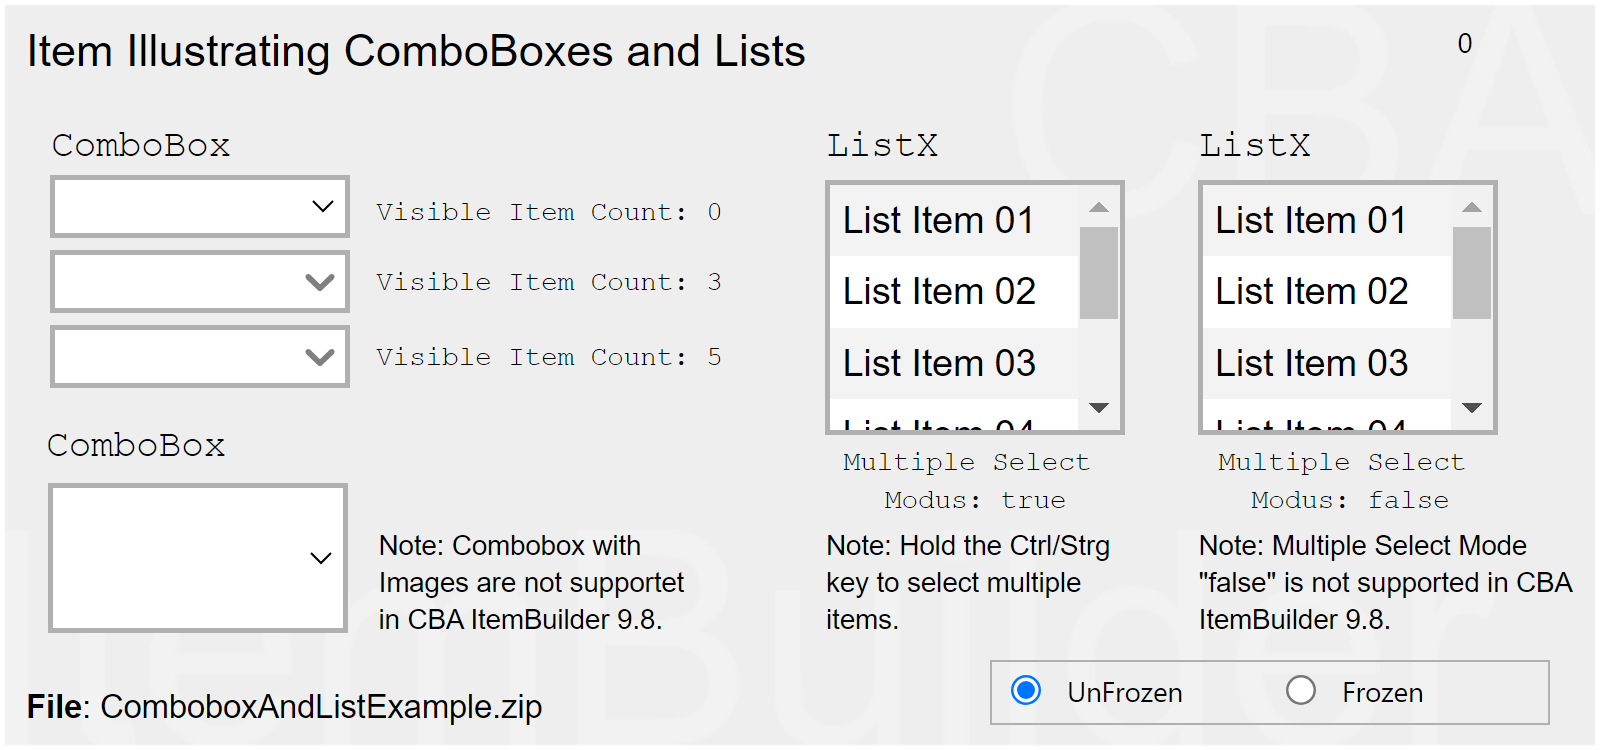Select List Item 01 in single-select list
This screenshot has width=1600, height=750.
click(1311, 220)
